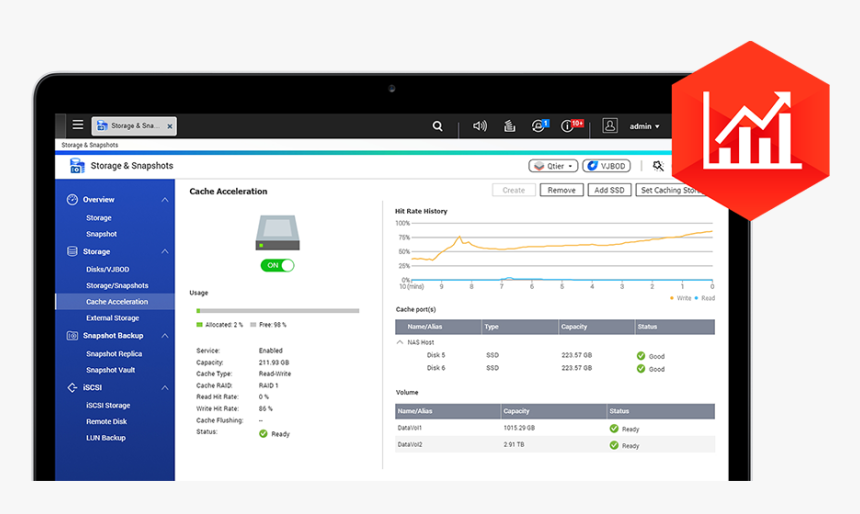Click DataVol1 Ready status icon
The width and height of the screenshot is (860, 514).
[614, 428]
